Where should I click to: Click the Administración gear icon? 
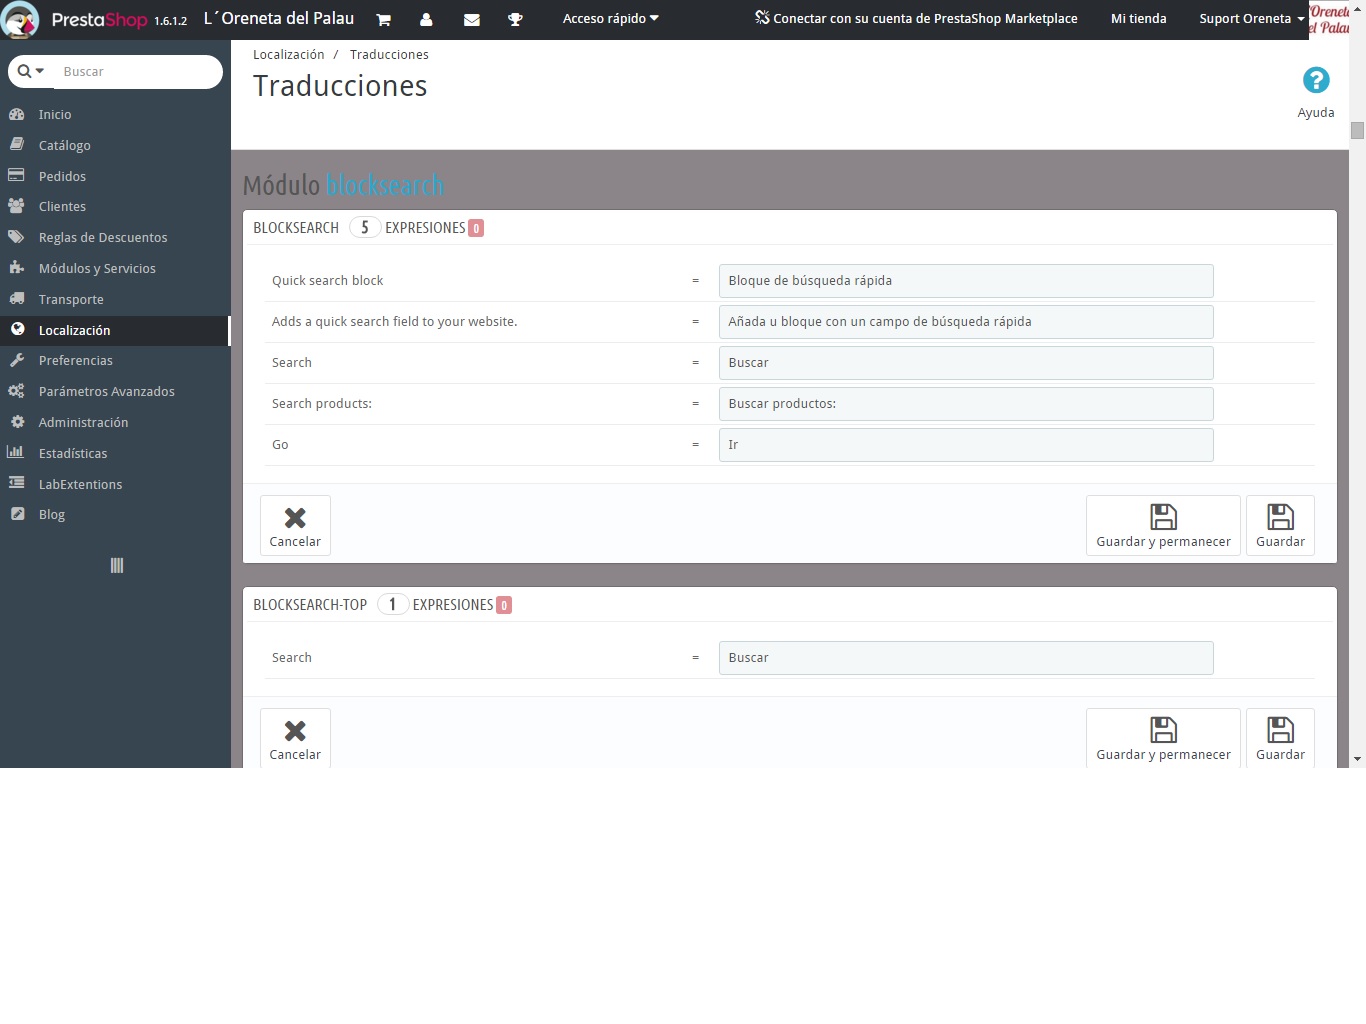tap(17, 422)
